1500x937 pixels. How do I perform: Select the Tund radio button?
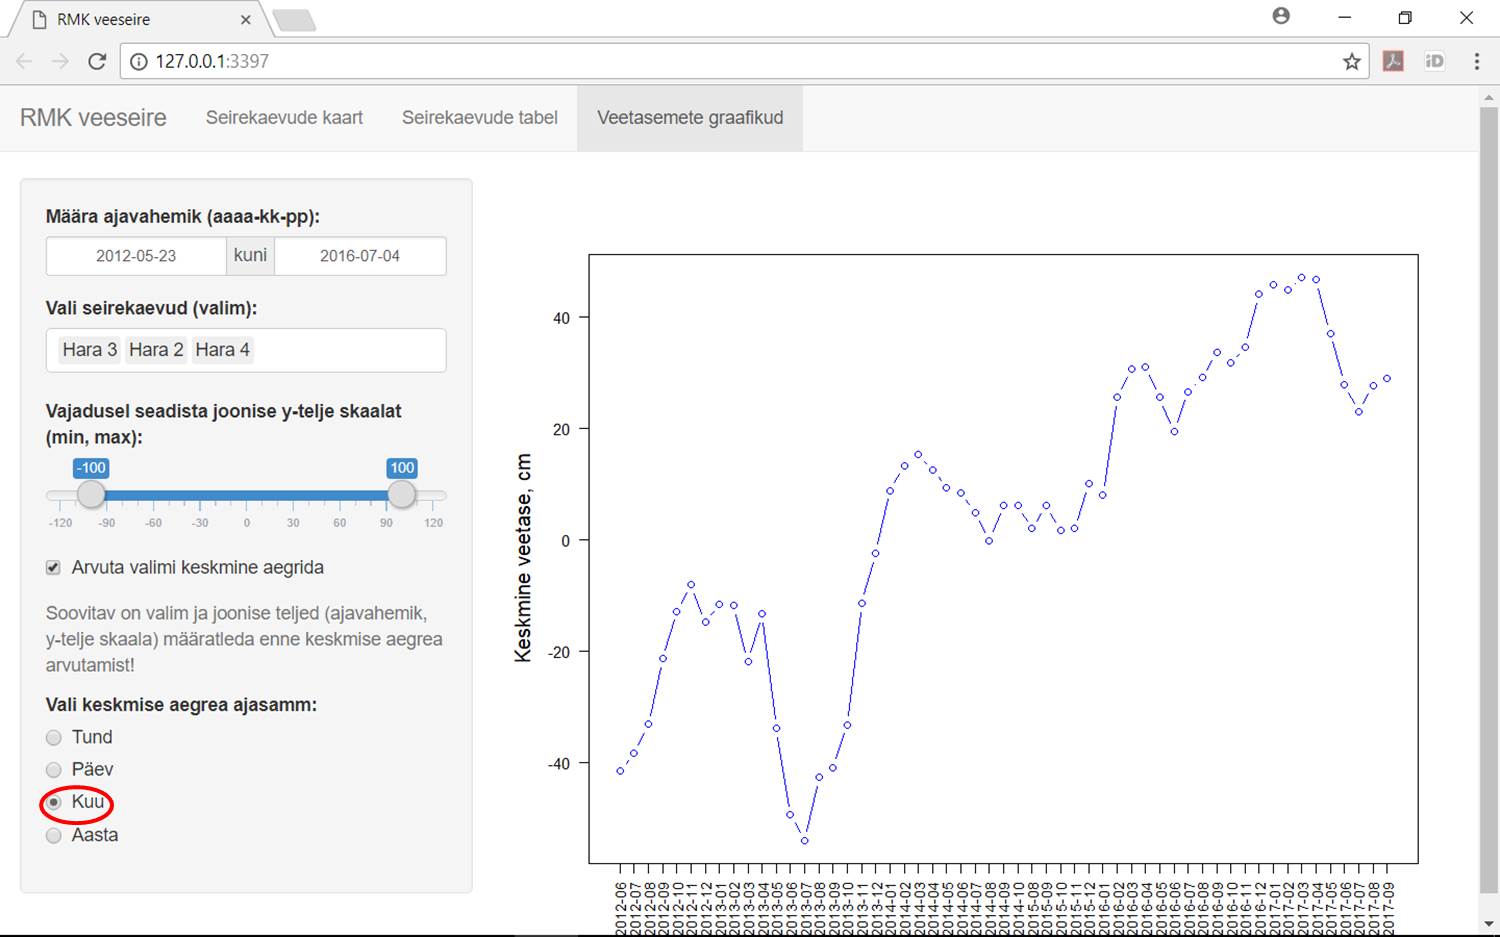coord(54,738)
